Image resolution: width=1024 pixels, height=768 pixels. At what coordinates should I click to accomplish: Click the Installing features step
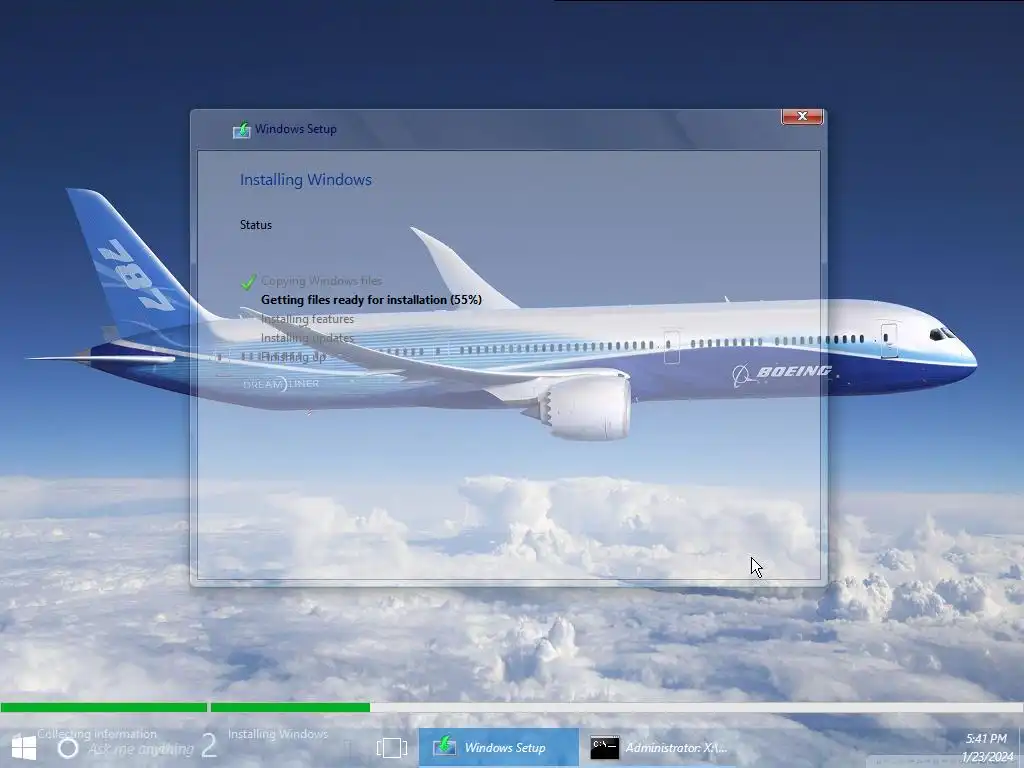click(307, 319)
